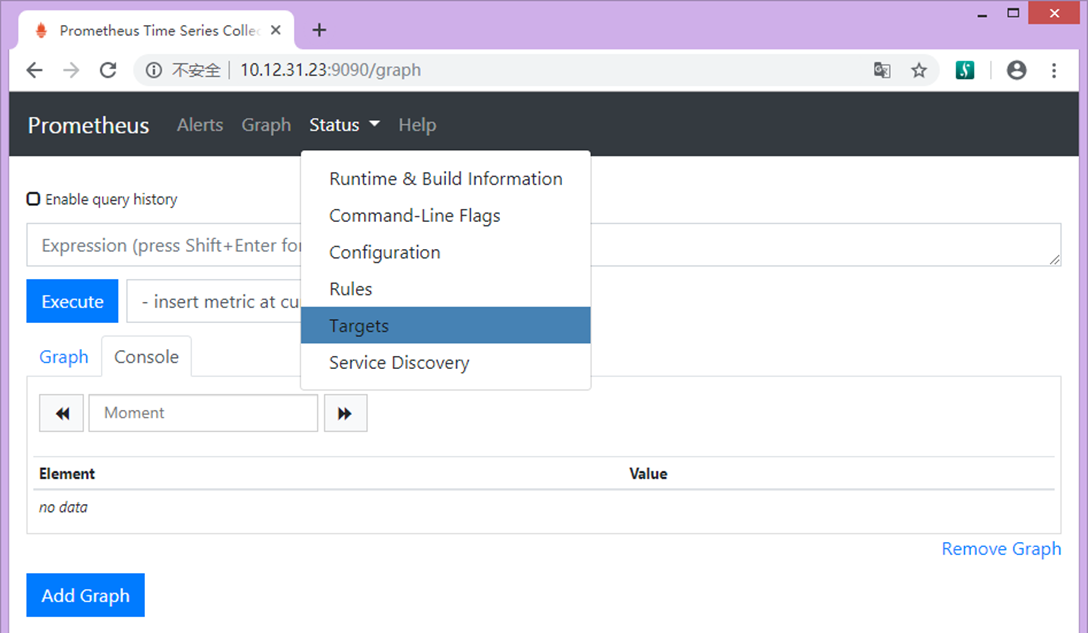Image resolution: width=1088 pixels, height=633 pixels.
Task: View site info for insecure connection
Action: click(153, 70)
